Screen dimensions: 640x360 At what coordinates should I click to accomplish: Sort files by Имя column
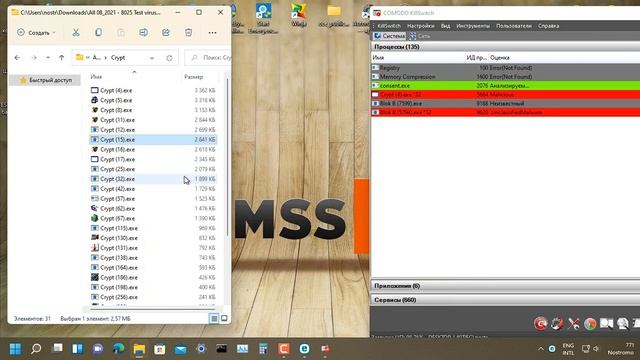click(96, 77)
